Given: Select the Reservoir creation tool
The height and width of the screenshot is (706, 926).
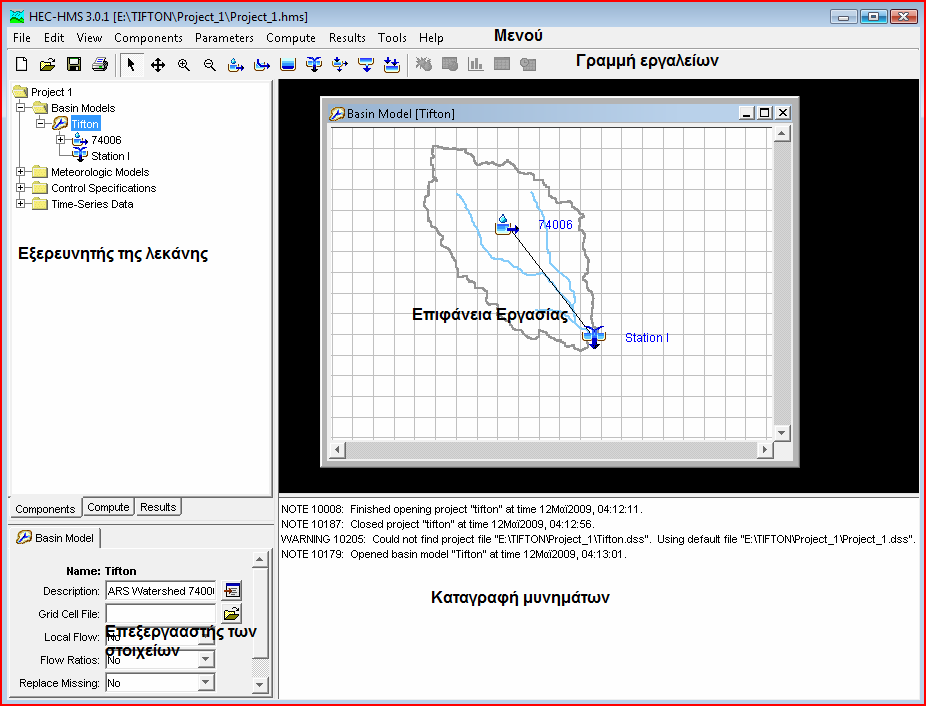Looking at the screenshot, I should pyautogui.click(x=288, y=64).
